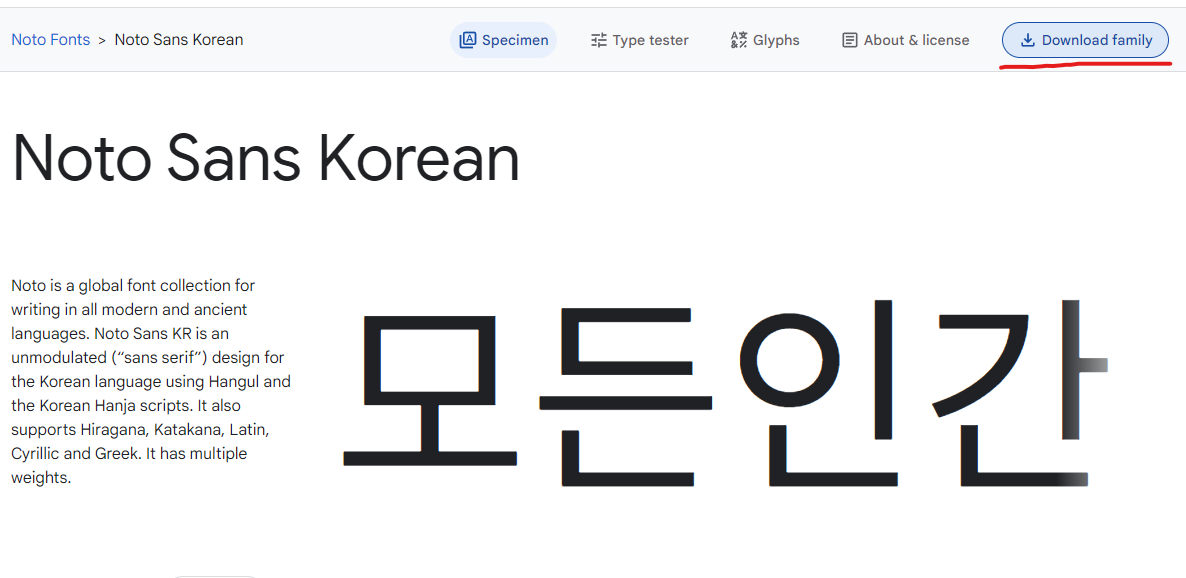Screen dimensions: 1186x578
Task: Open the Glyphs tab
Action: 765,40
